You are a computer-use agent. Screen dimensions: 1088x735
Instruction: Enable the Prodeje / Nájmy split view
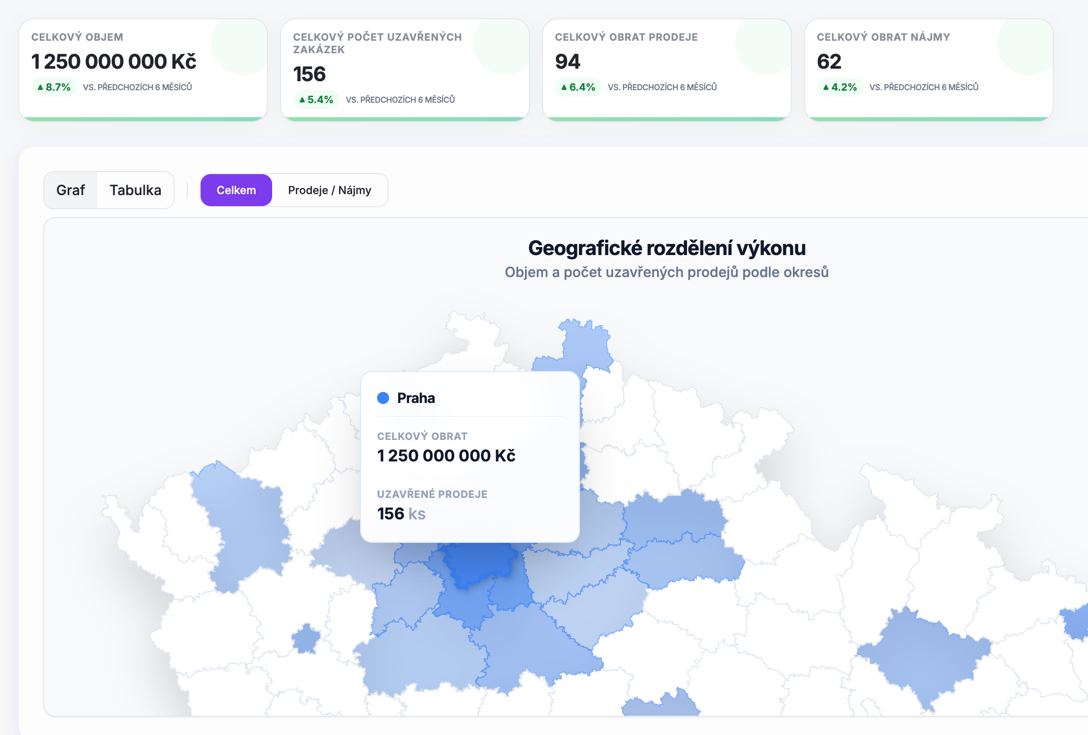tap(332, 189)
